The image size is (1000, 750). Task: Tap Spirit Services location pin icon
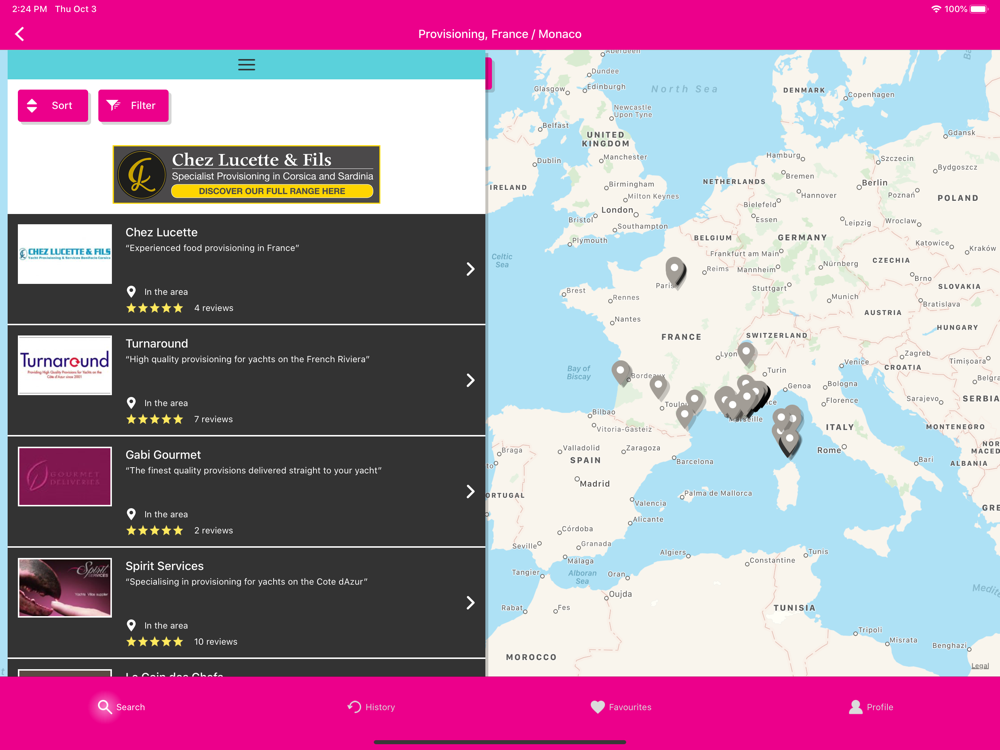pos(131,625)
